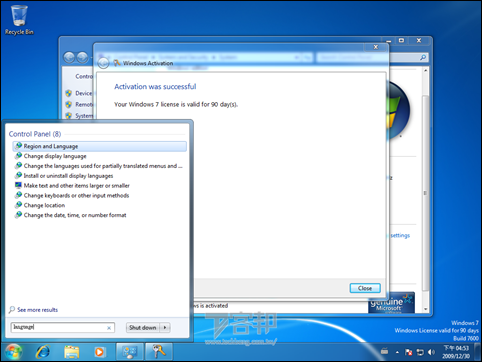Click monitor icon beside Make text larger
The height and width of the screenshot is (362, 482).
tap(18, 185)
